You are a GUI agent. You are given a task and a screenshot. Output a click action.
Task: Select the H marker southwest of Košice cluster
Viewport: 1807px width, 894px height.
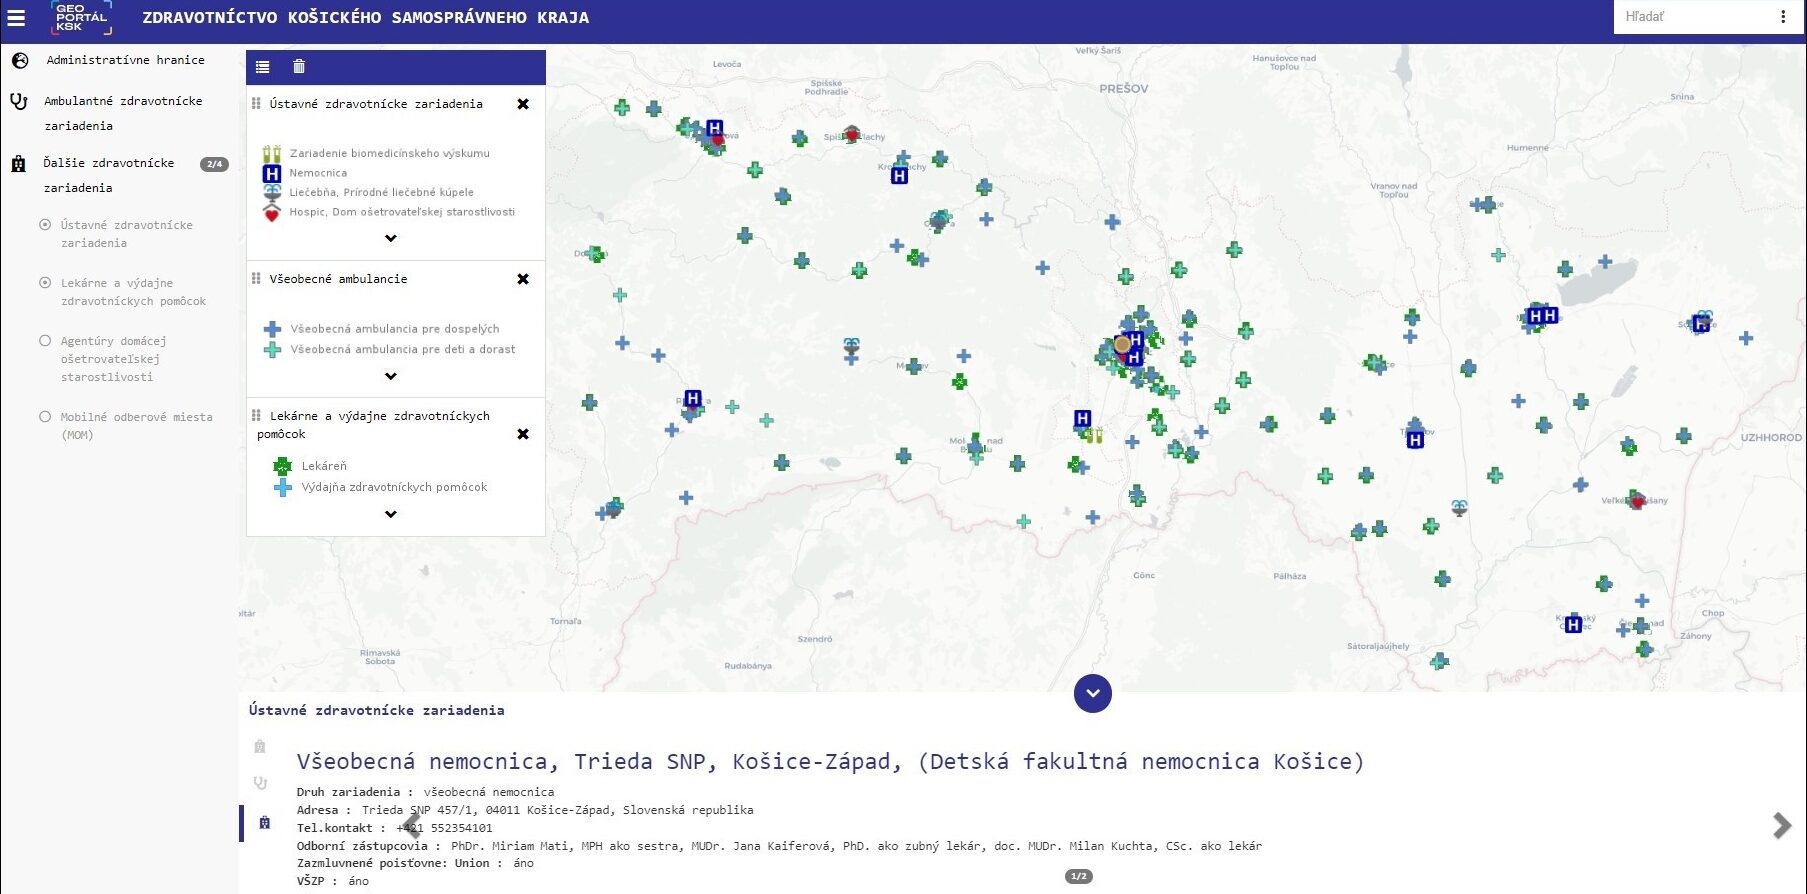pos(1082,418)
